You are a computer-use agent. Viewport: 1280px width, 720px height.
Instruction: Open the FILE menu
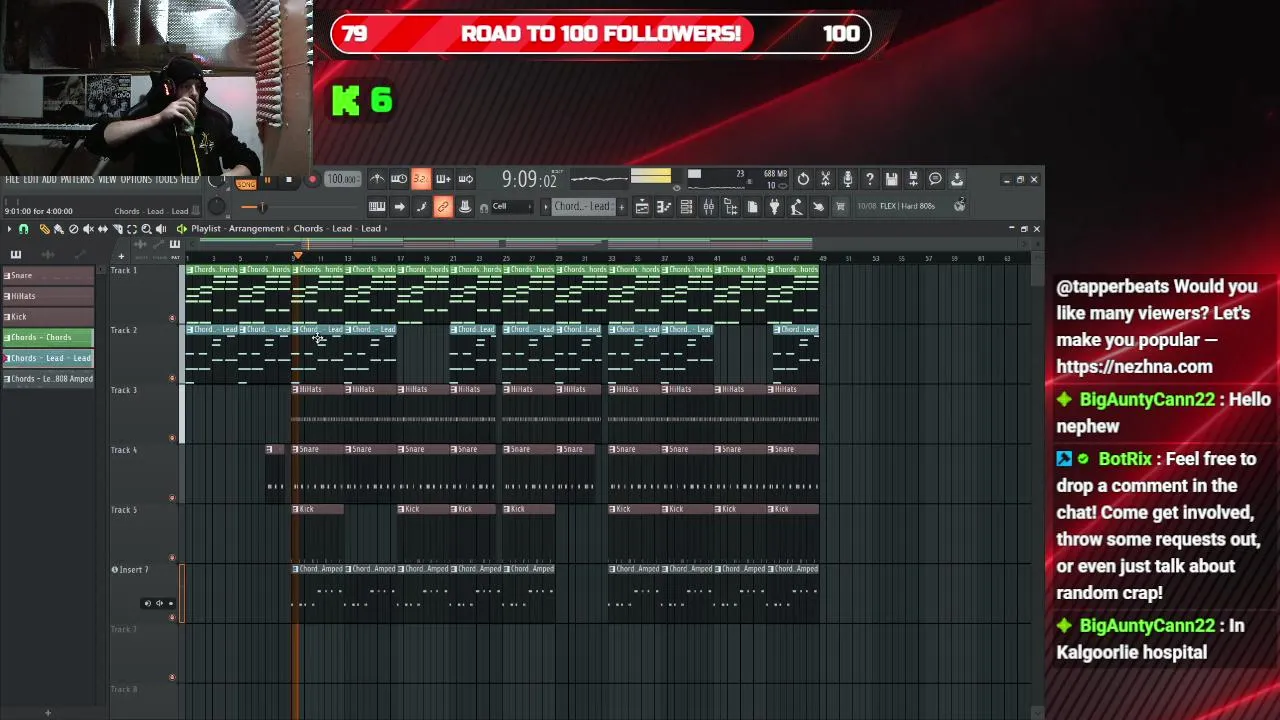(x=12, y=180)
